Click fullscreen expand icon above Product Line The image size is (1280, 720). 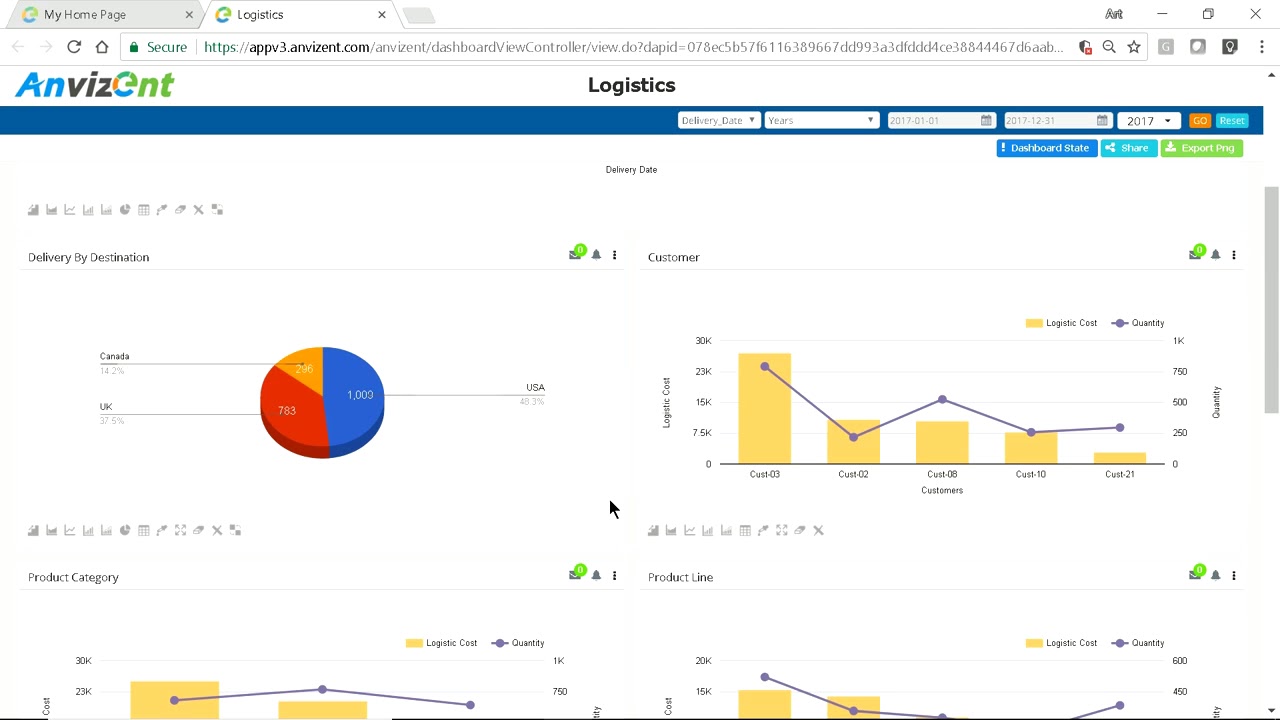pyautogui.click(x=782, y=530)
